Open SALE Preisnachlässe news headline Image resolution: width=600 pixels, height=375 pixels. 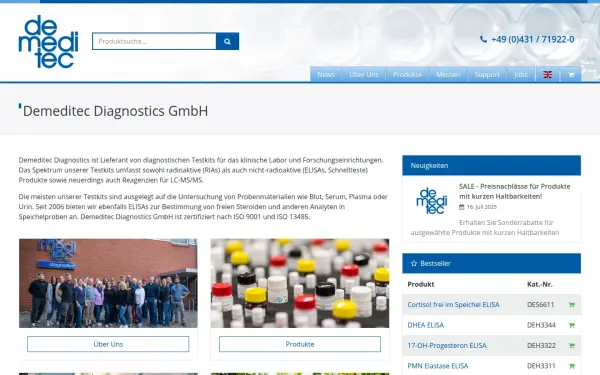pyautogui.click(x=514, y=191)
